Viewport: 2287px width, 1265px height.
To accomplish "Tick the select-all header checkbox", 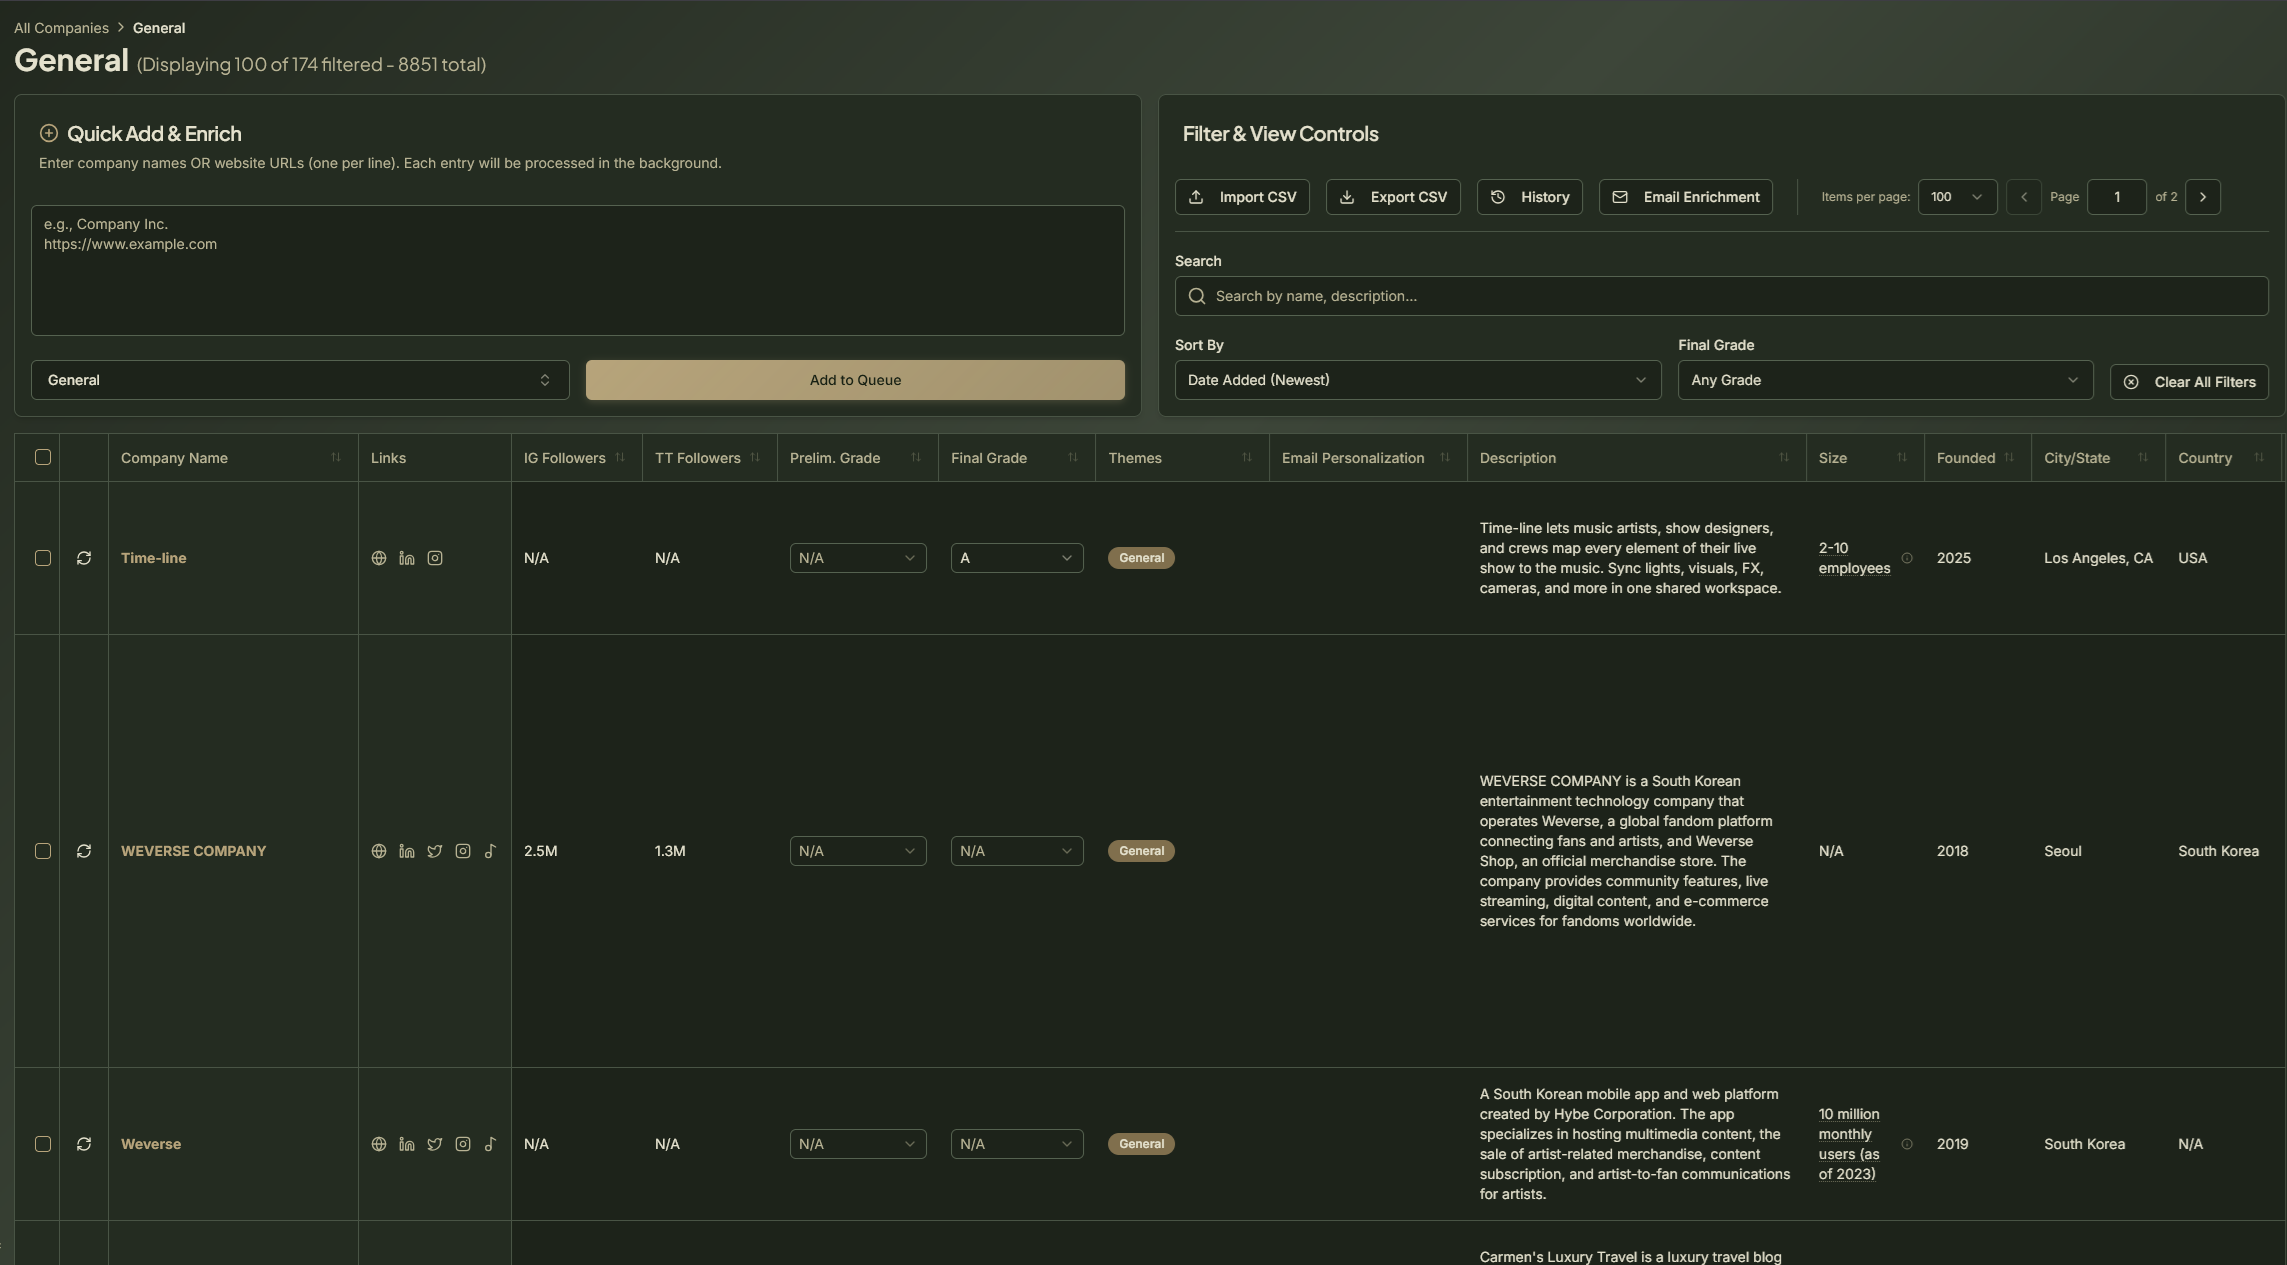I will coord(43,457).
